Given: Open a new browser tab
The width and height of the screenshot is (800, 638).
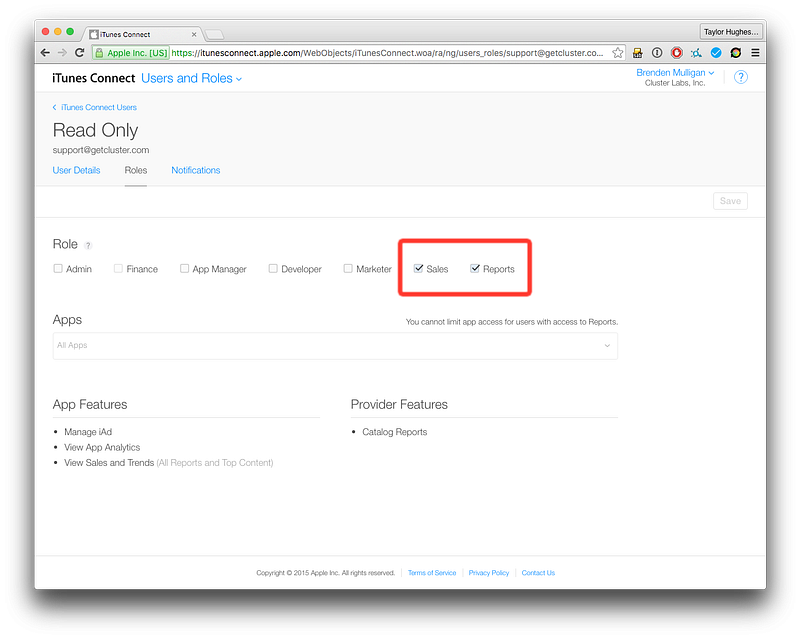Looking at the screenshot, I should 214,34.
